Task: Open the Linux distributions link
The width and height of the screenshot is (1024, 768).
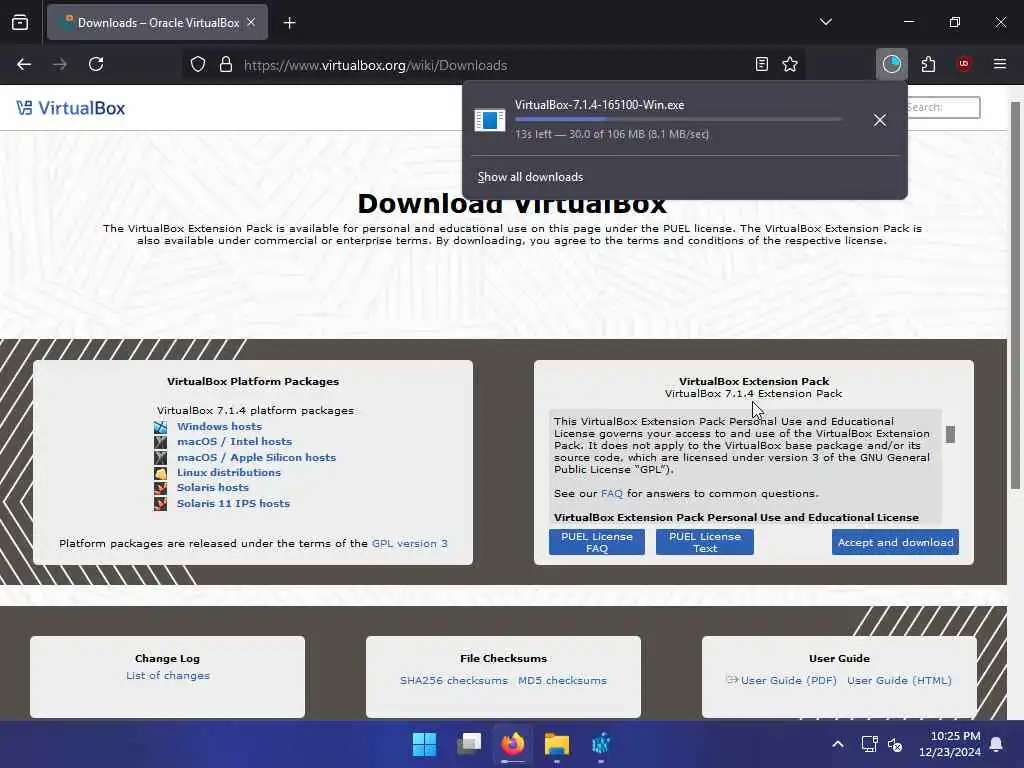Action: click(x=229, y=472)
